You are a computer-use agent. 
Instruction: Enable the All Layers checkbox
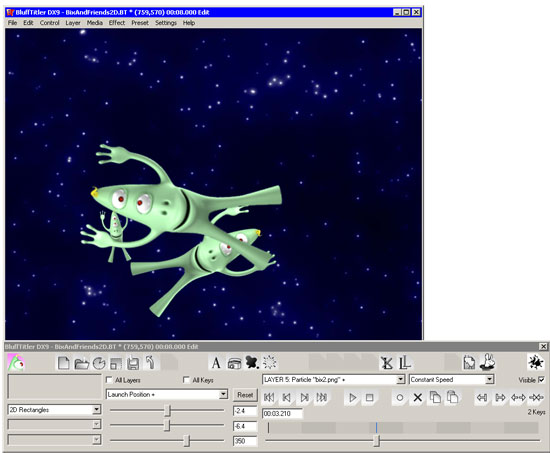click(x=109, y=380)
